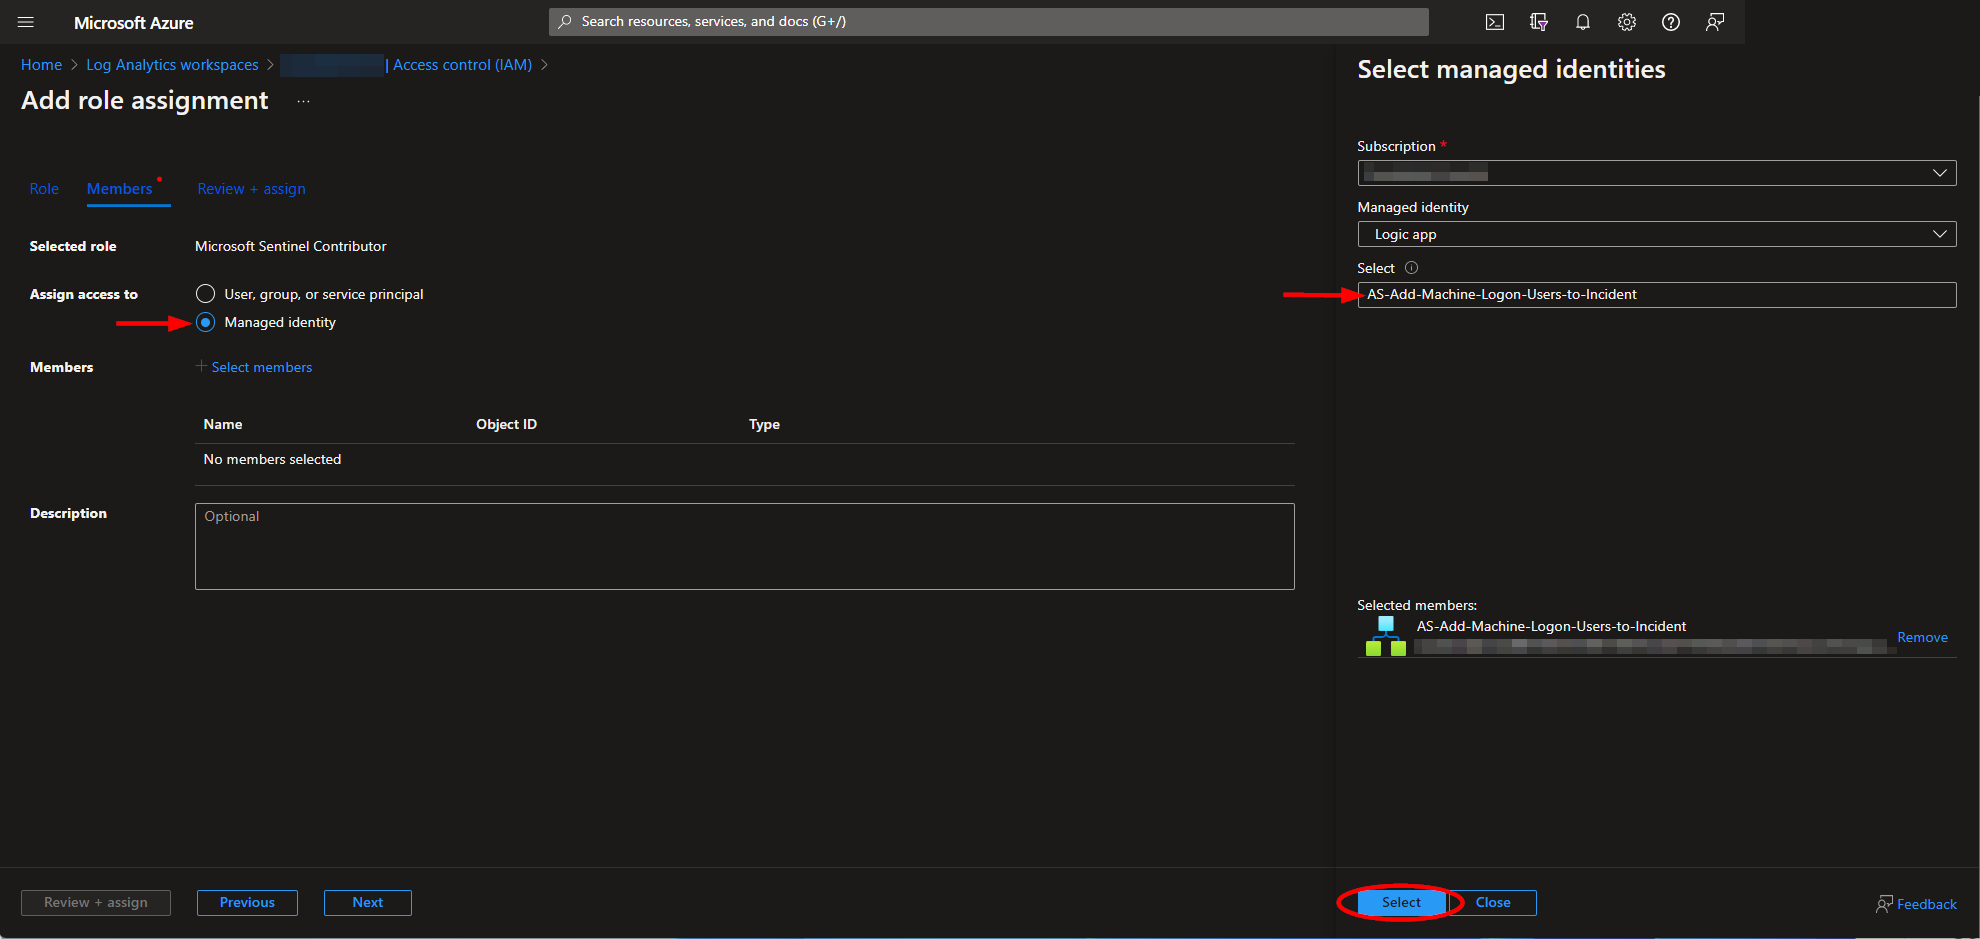This screenshot has height=939, width=1980.
Task: Select the Managed identity radio button
Action: coord(205,322)
